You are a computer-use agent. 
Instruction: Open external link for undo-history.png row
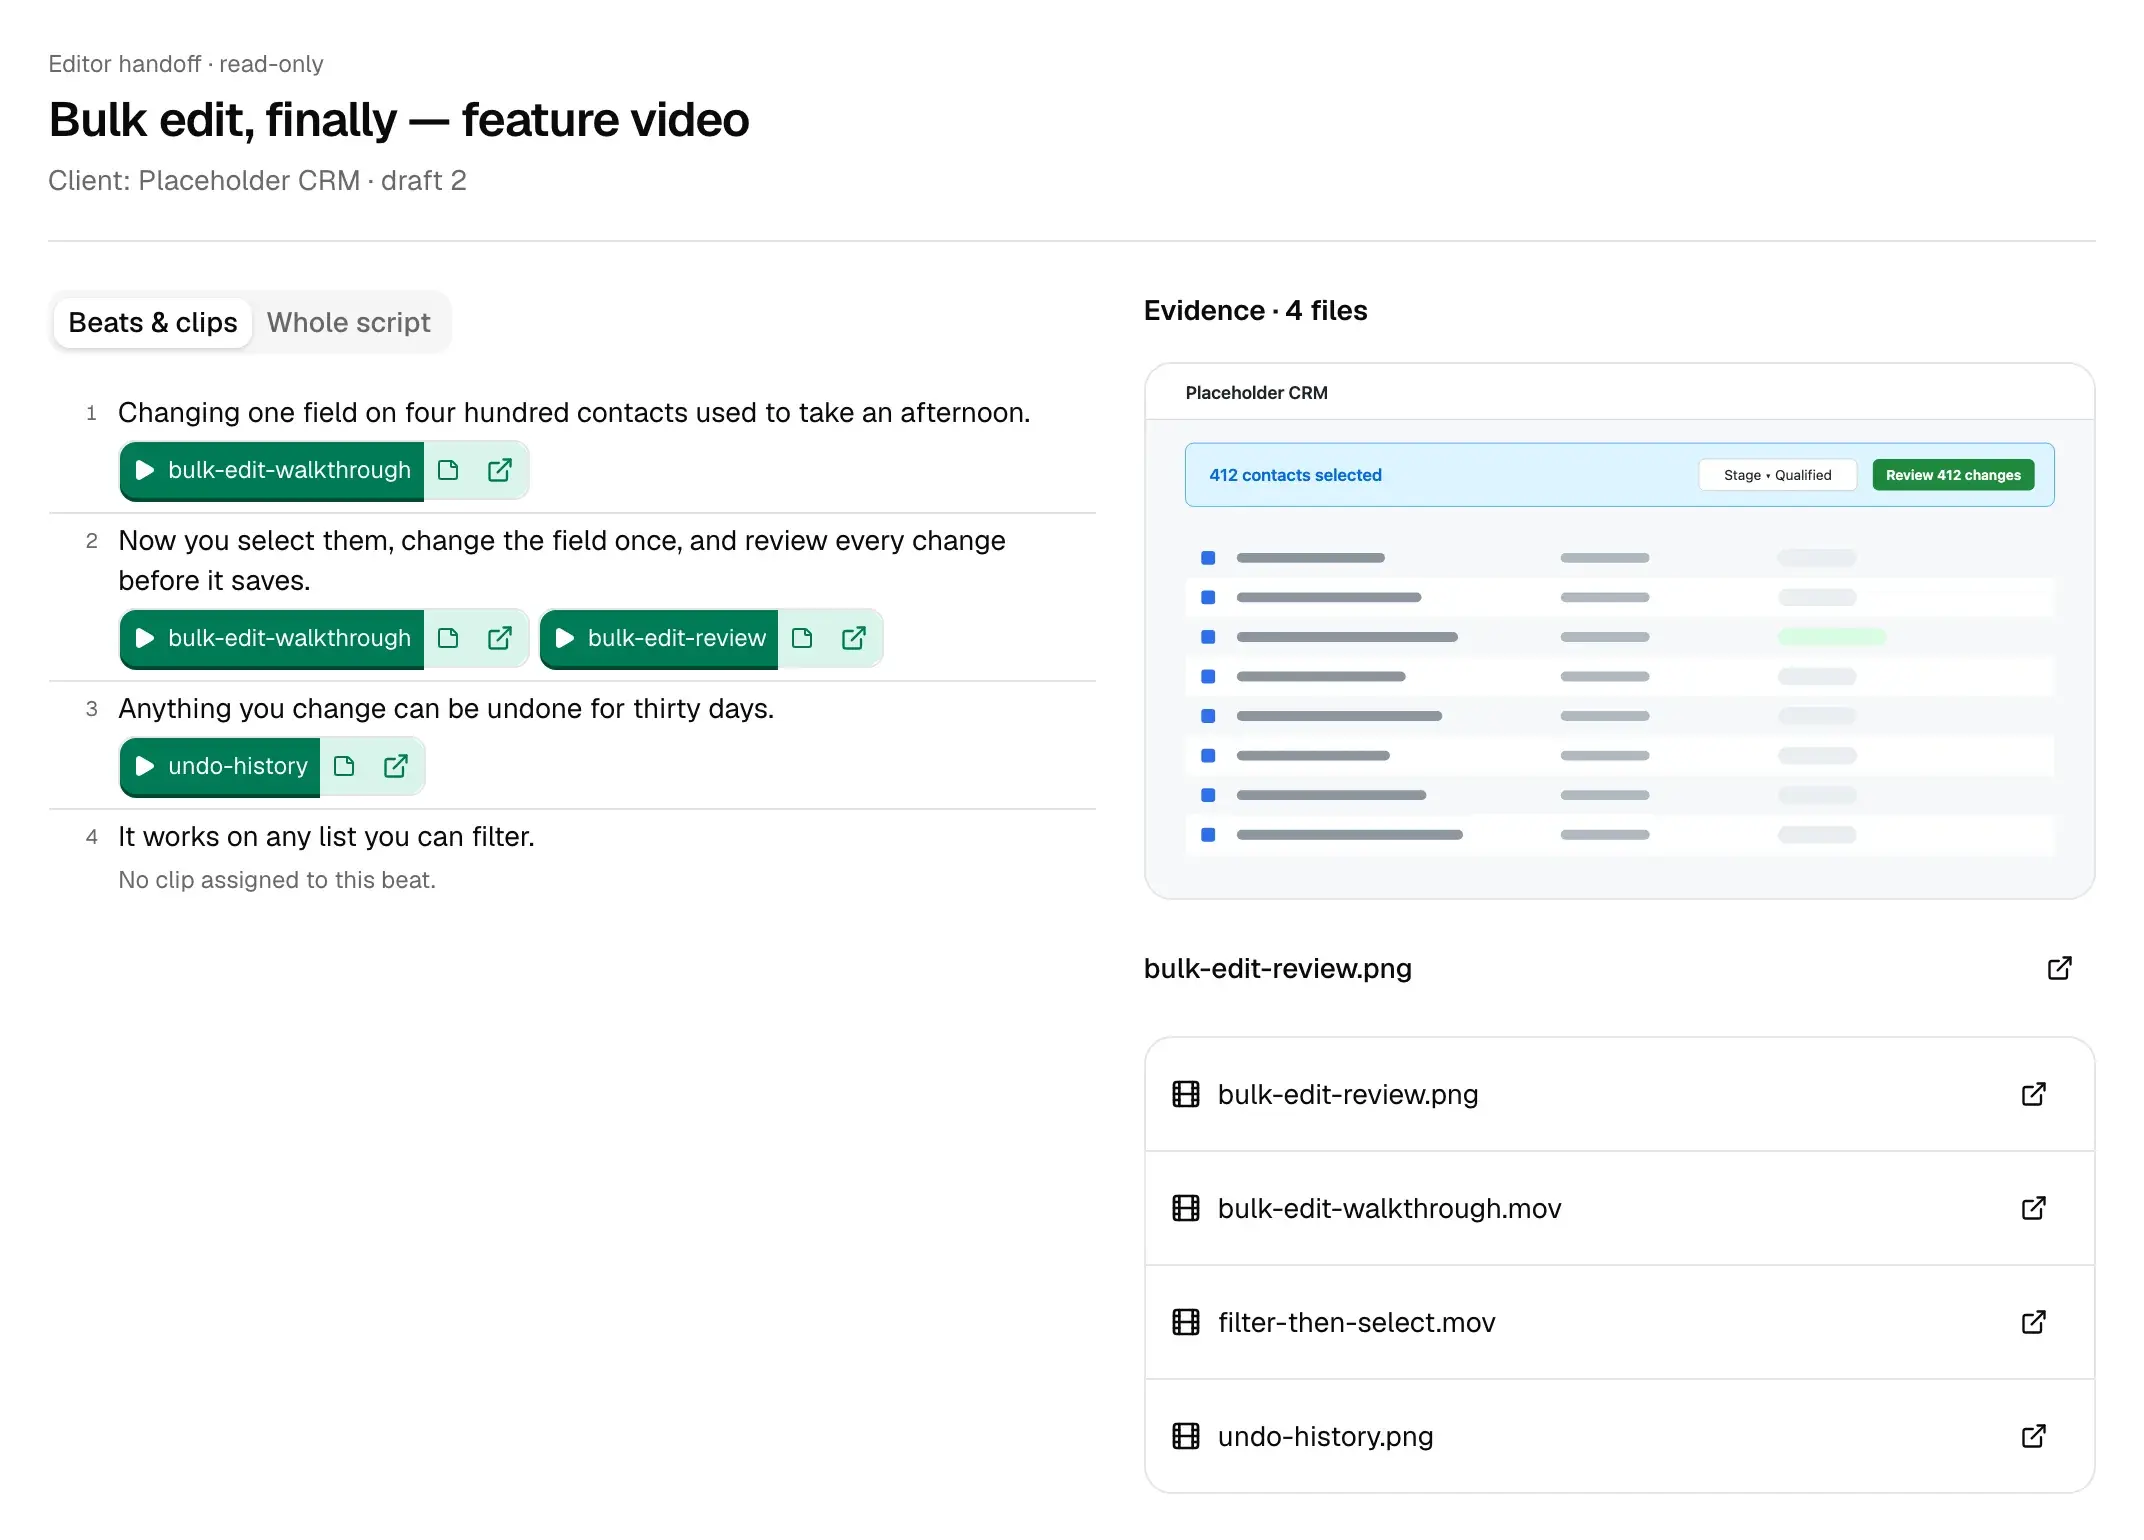pos(2033,1436)
